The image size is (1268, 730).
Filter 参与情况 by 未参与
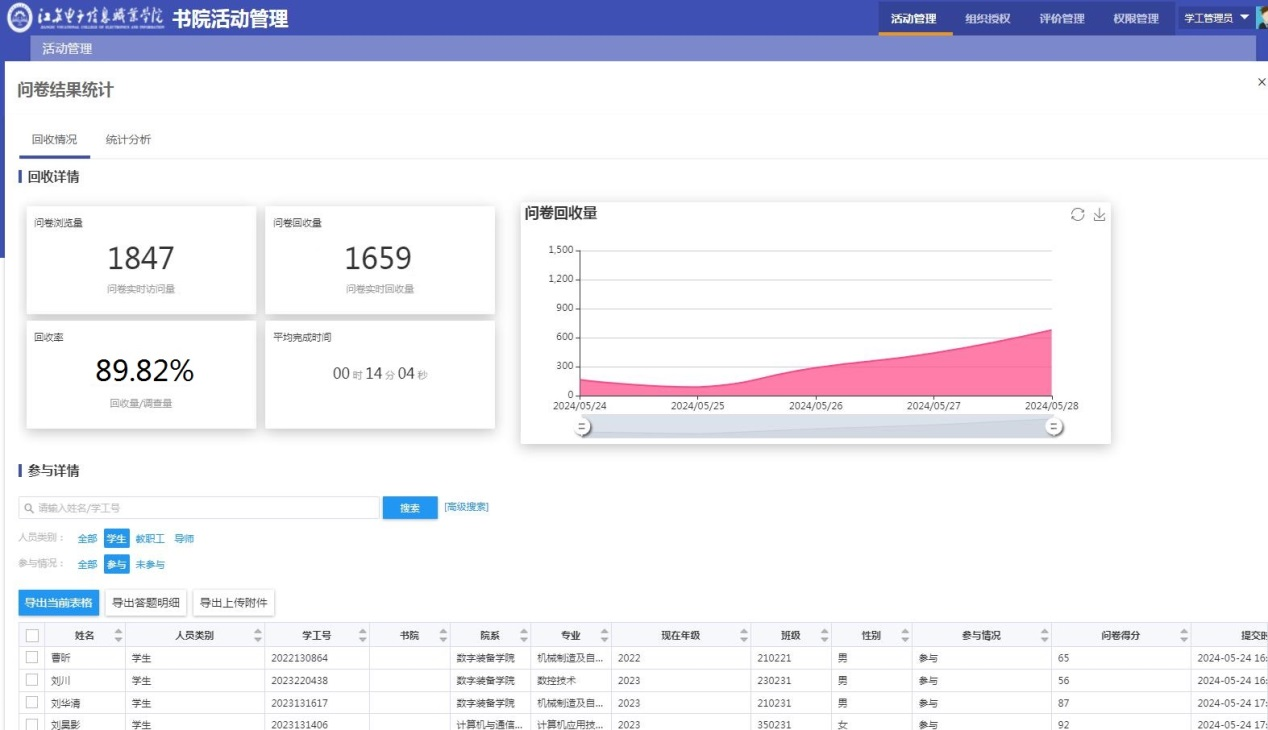150,565
